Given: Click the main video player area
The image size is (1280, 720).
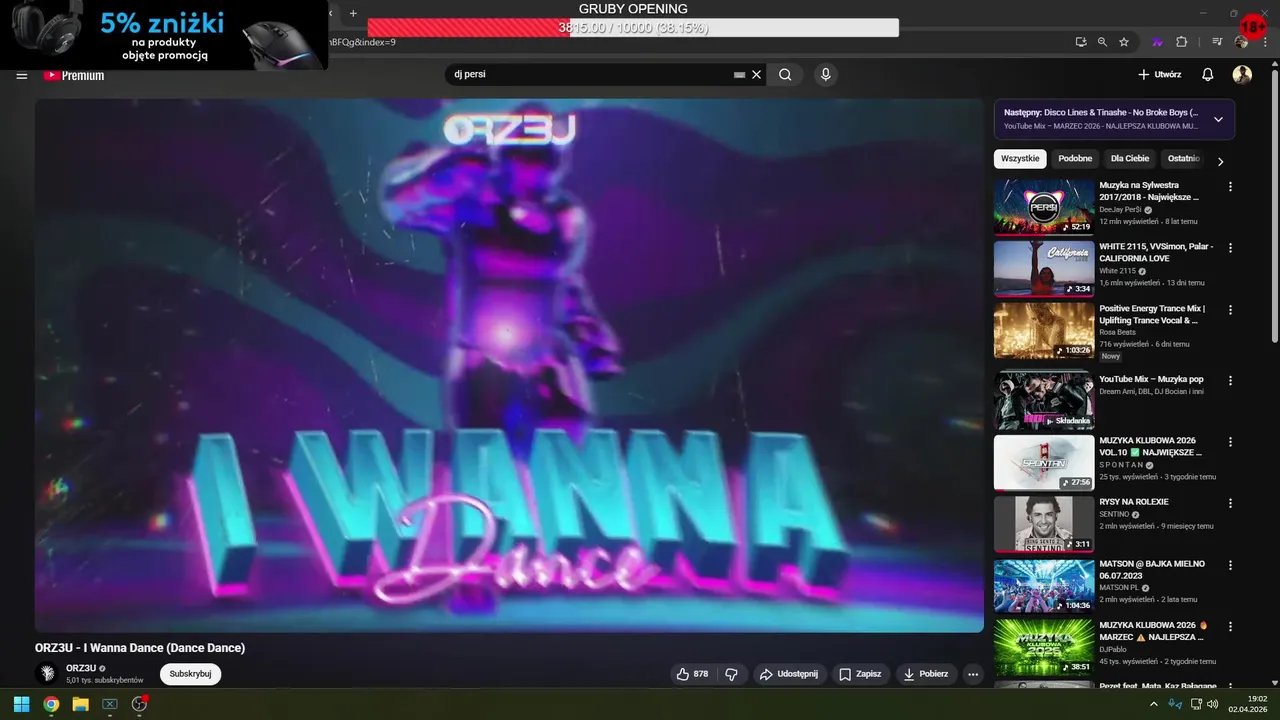Looking at the screenshot, I should click(509, 365).
